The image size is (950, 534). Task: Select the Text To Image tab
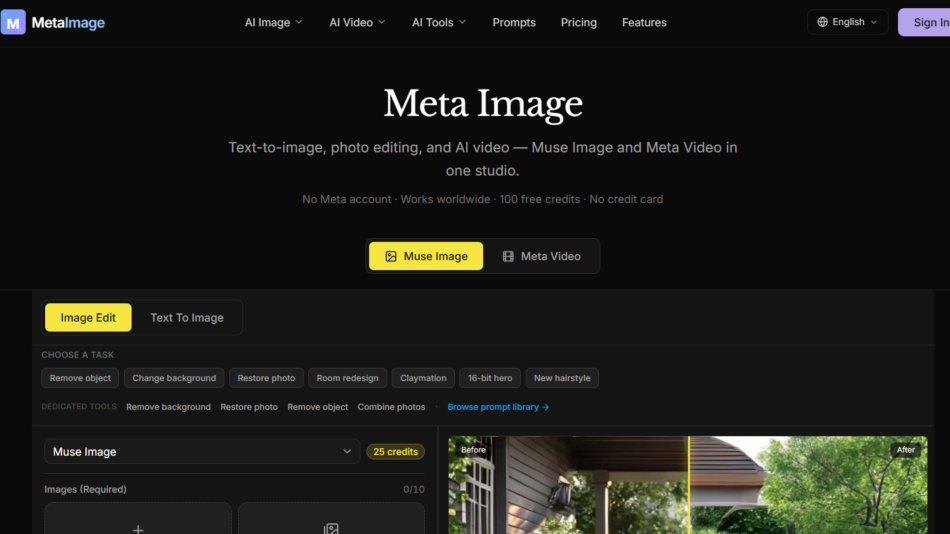pyautogui.click(x=187, y=318)
